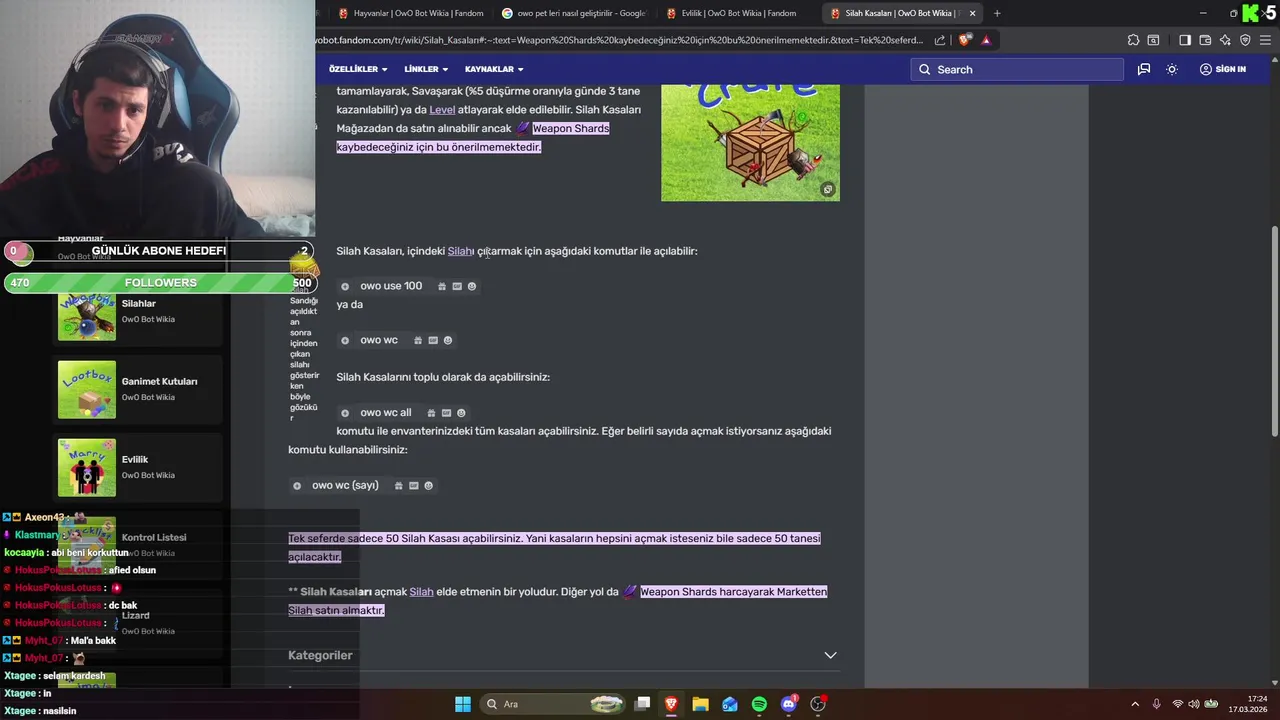Expand the KAYNAKLAR dropdown menu
Viewport: 1280px width, 720px height.
(x=494, y=69)
